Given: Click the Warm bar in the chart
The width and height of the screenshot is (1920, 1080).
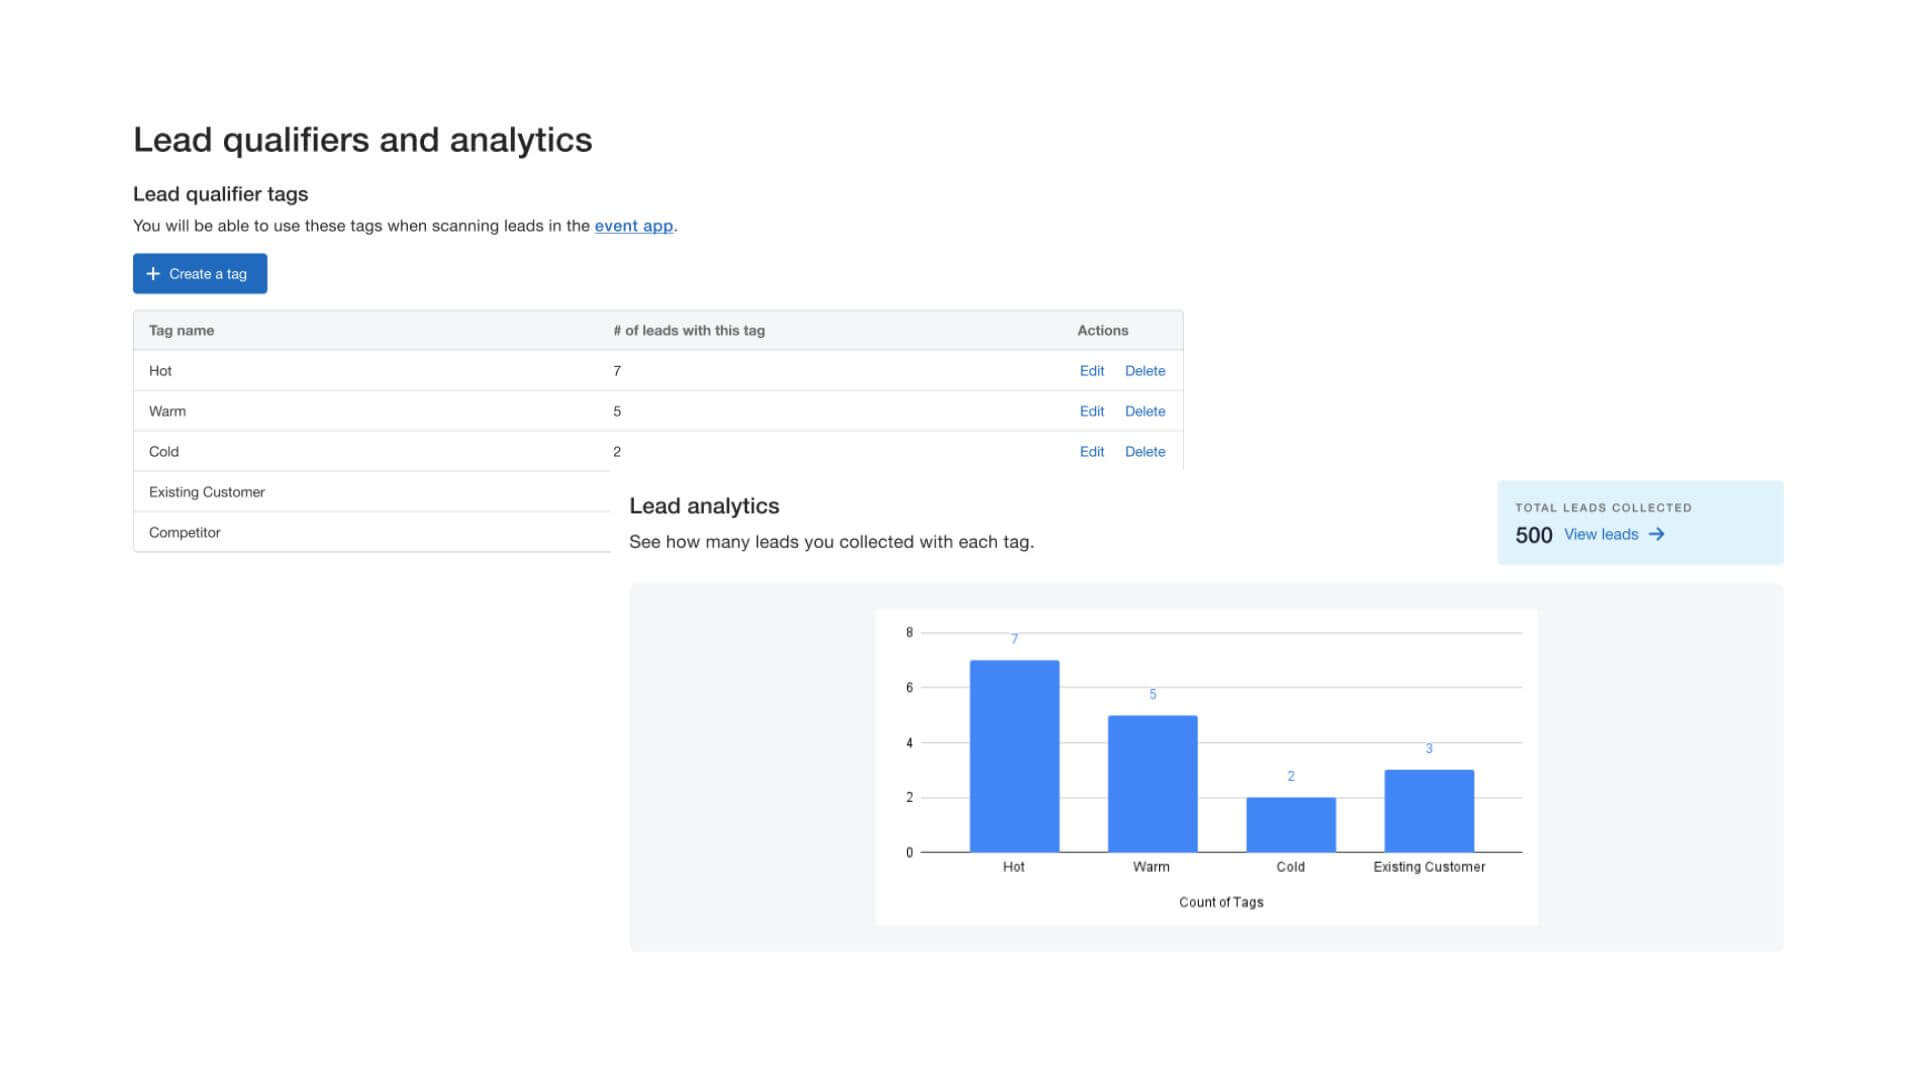Looking at the screenshot, I should click(1152, 785).
